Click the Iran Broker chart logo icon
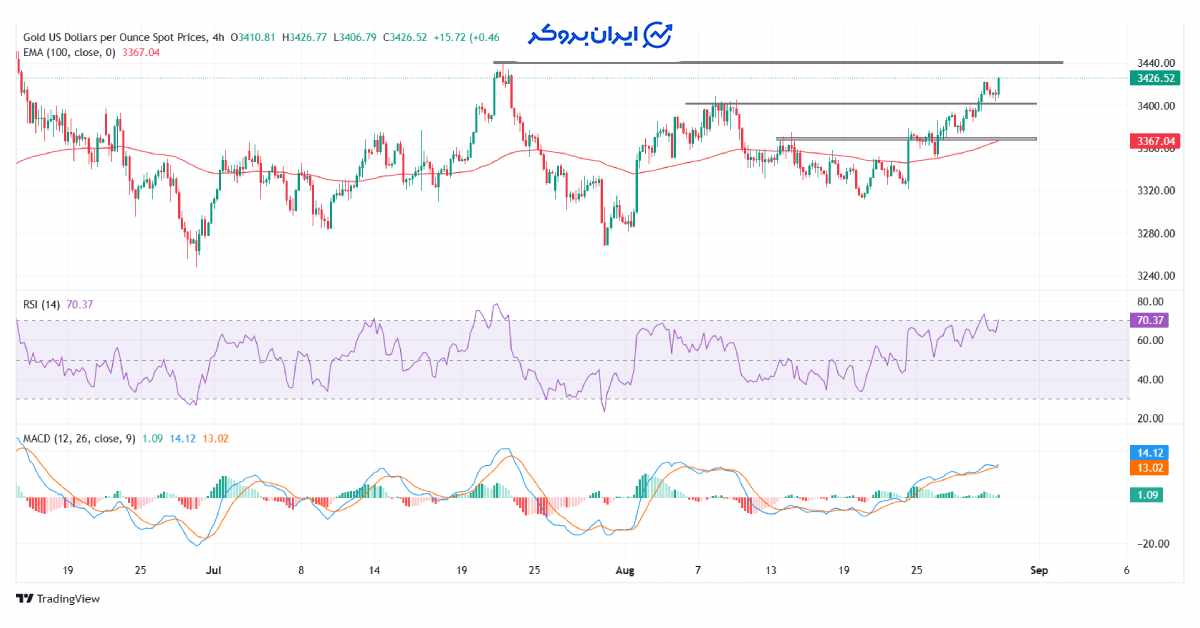The width and height of the screenshot is (1200, 628). [x=657, y=34]
